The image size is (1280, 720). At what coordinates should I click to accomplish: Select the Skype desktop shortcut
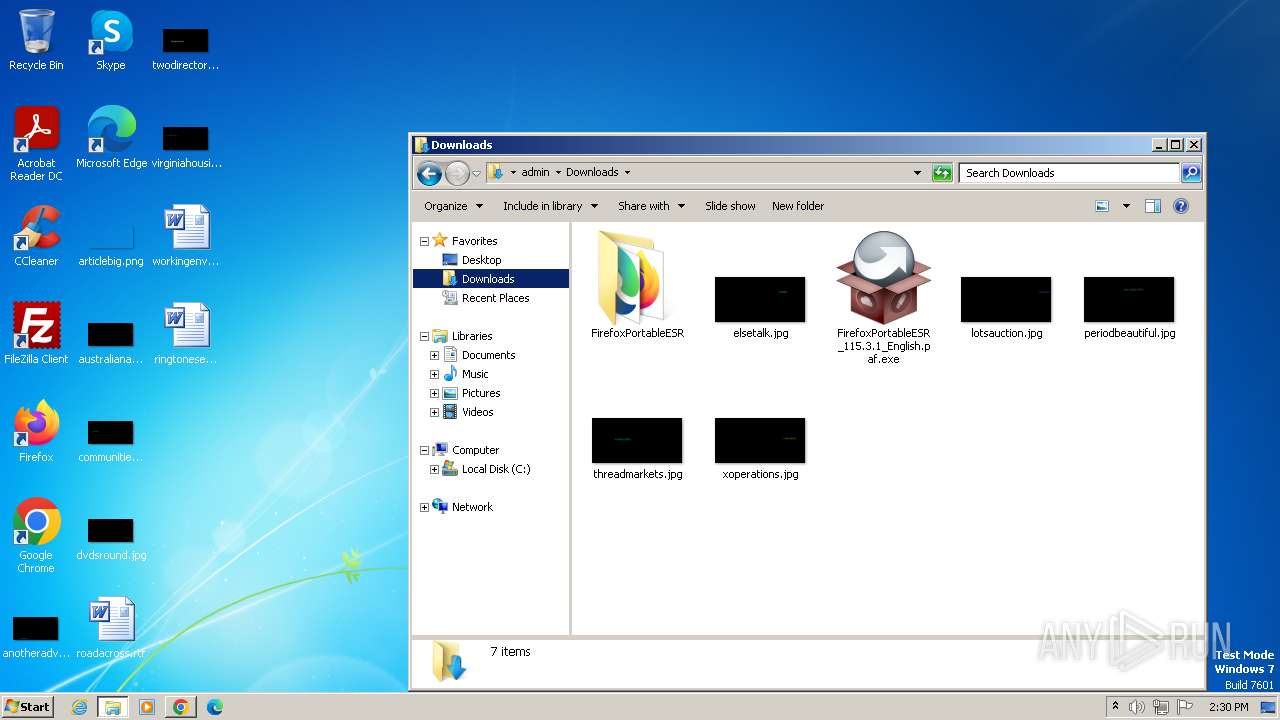110,40
